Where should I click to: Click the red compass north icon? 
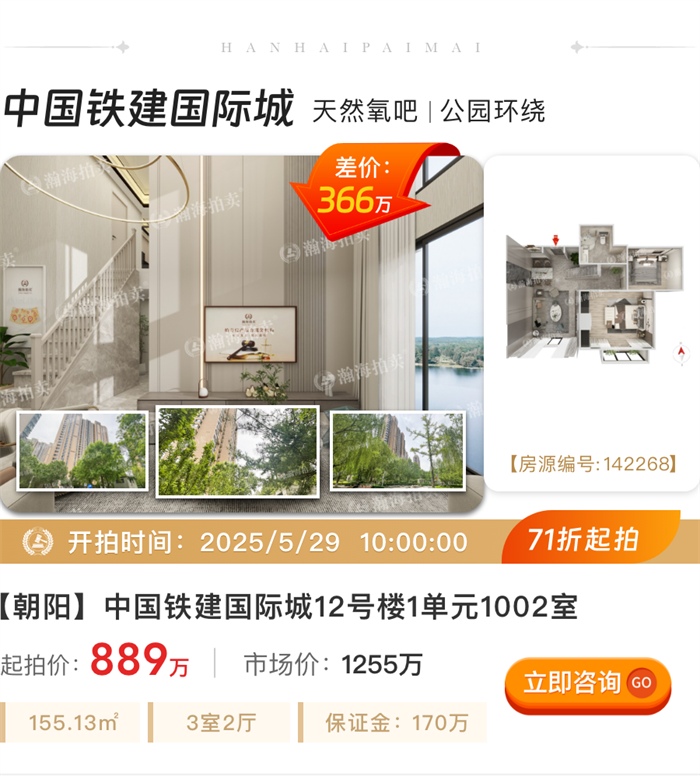681,353
